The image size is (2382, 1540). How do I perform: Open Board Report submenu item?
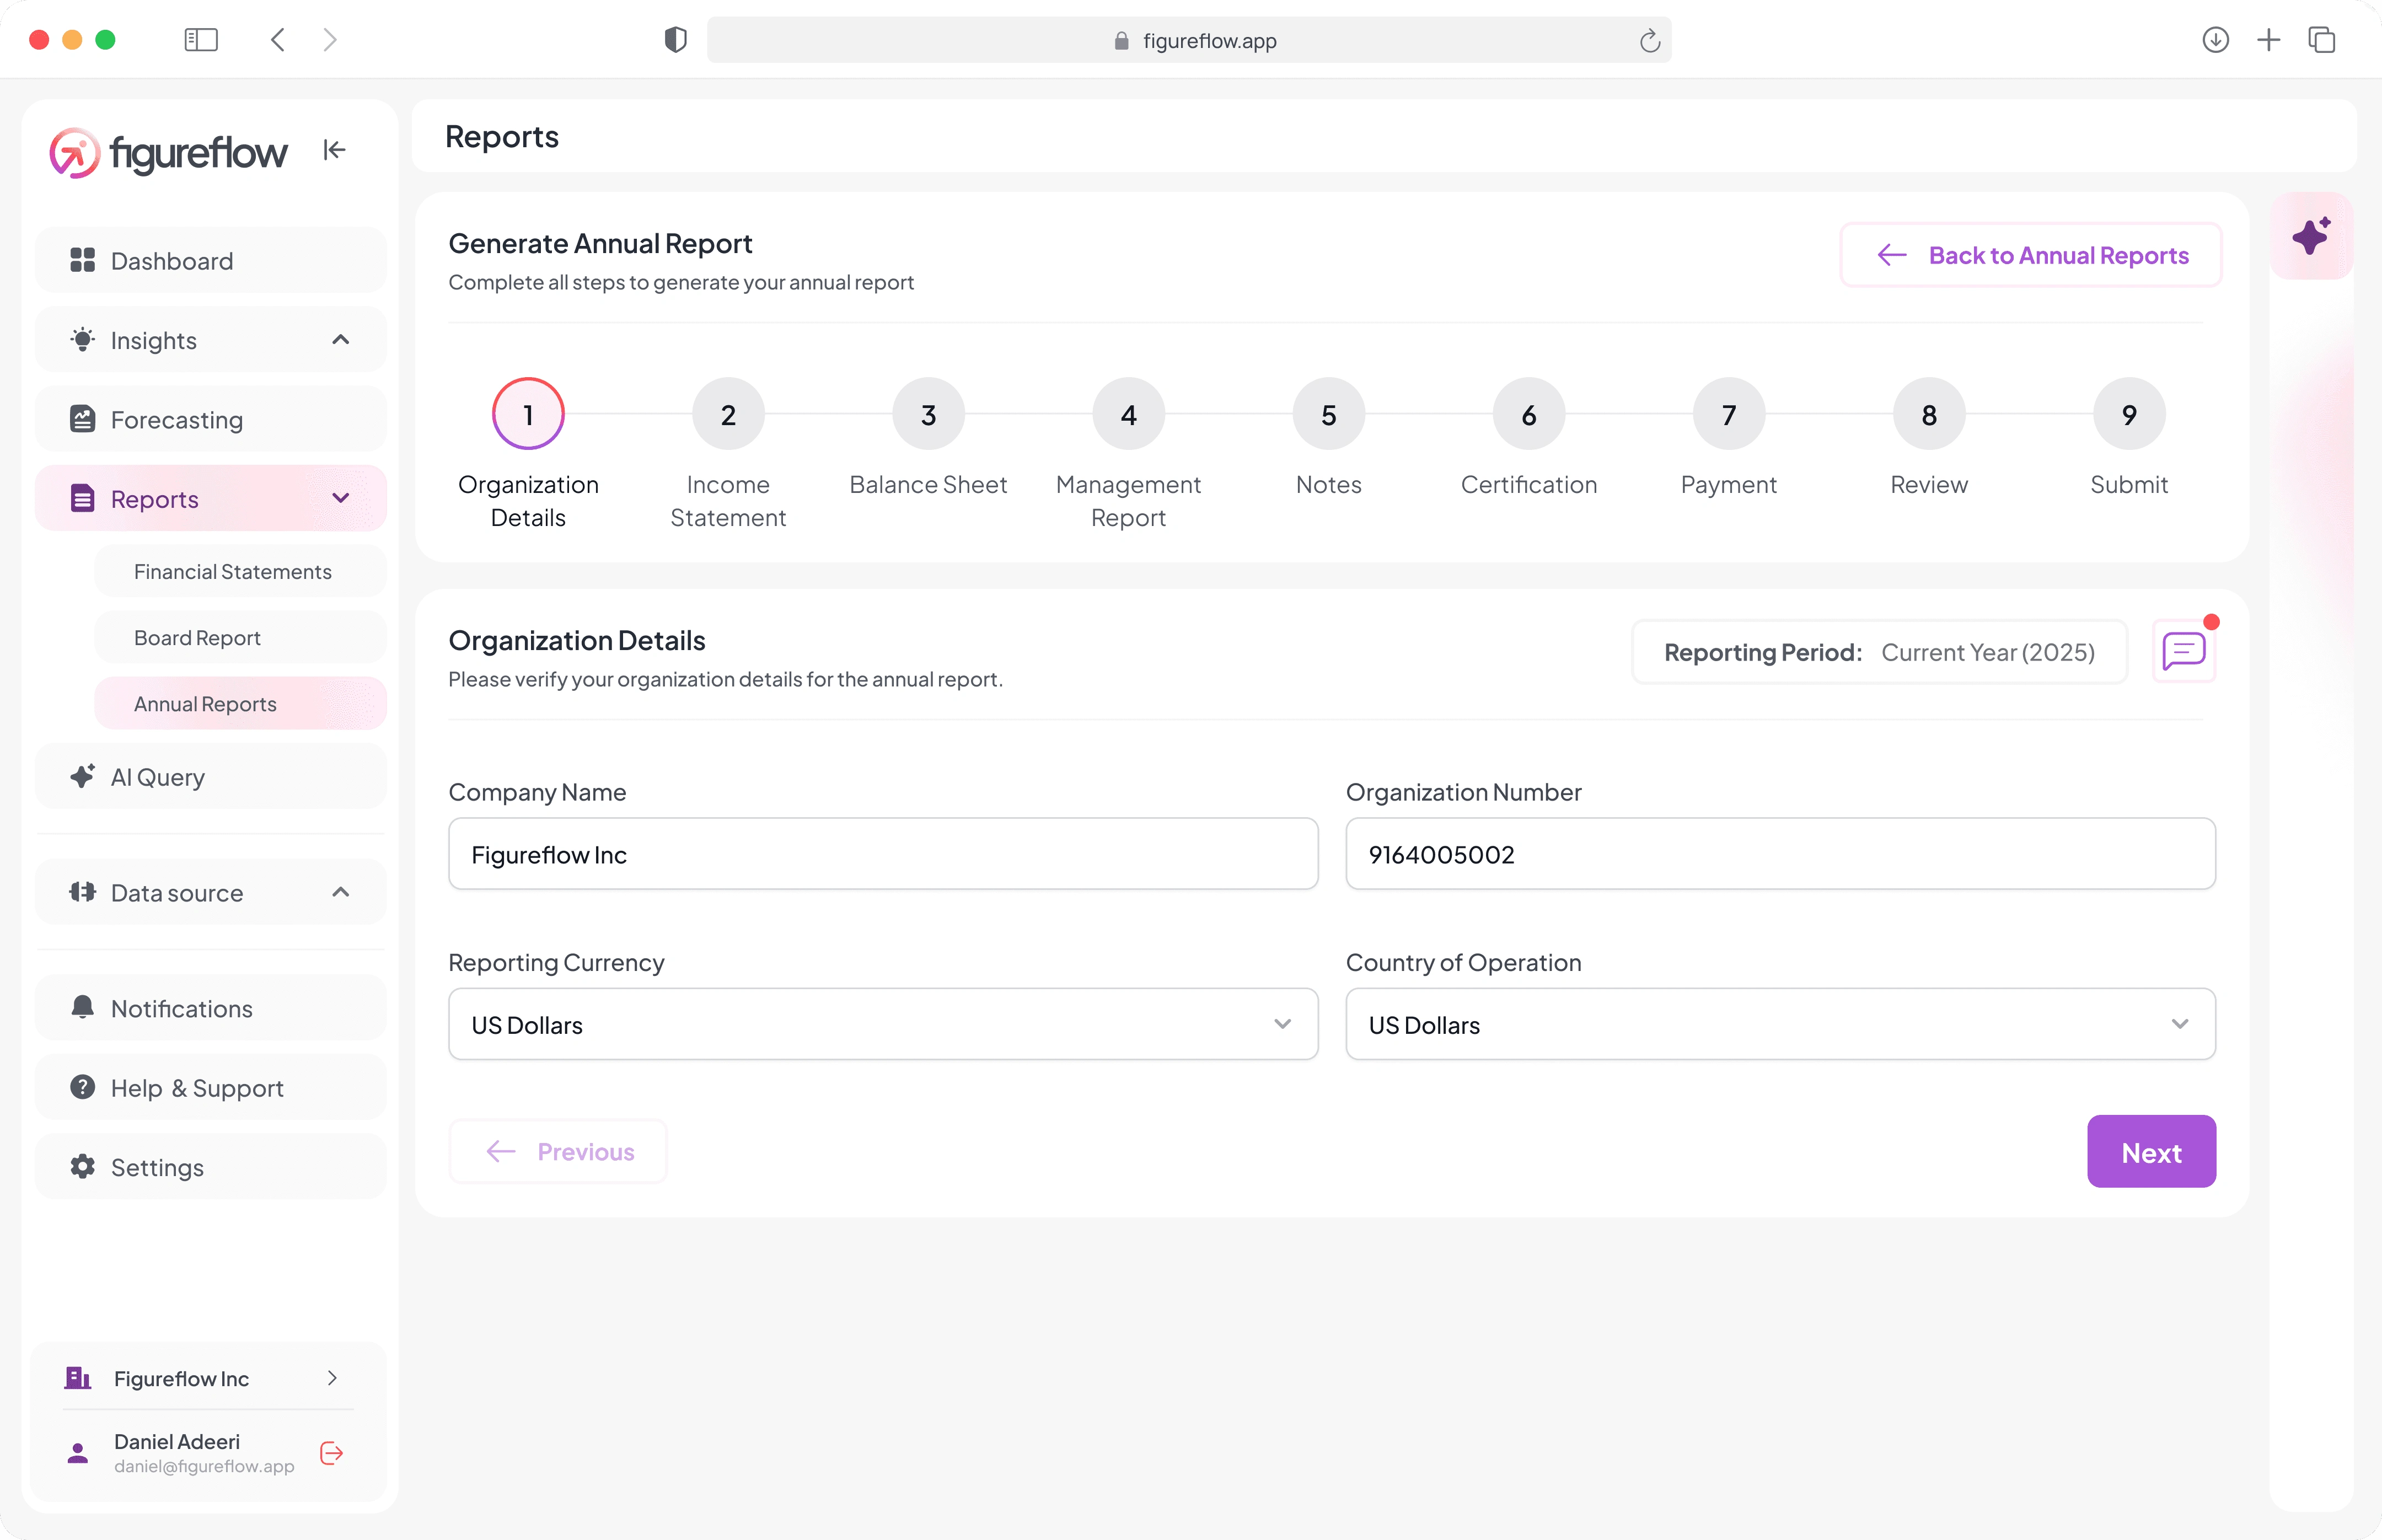click(x=240, y=637)
